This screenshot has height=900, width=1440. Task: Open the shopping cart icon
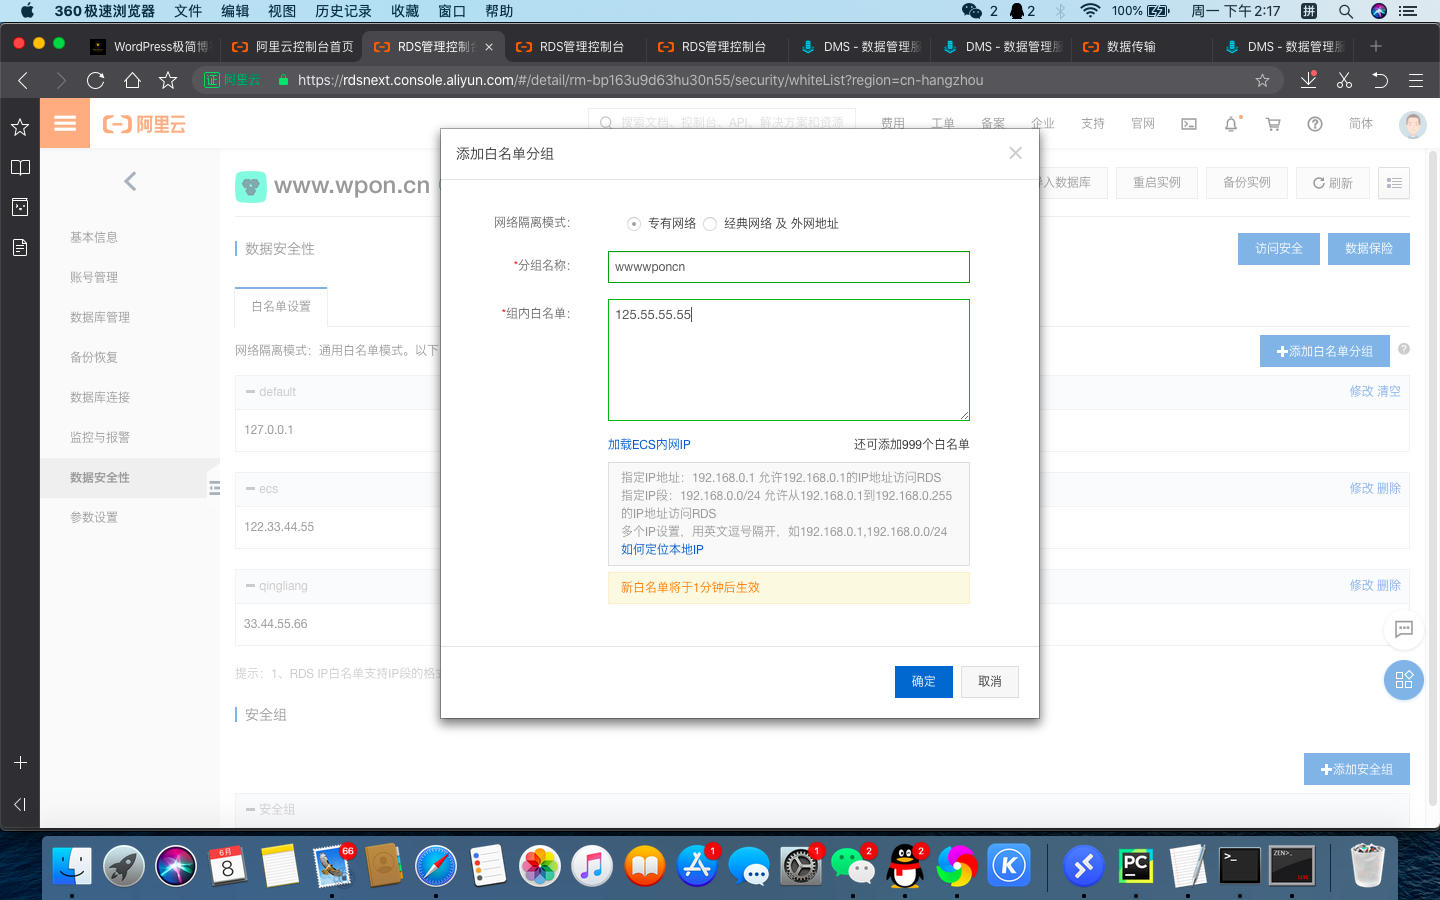1273,124
